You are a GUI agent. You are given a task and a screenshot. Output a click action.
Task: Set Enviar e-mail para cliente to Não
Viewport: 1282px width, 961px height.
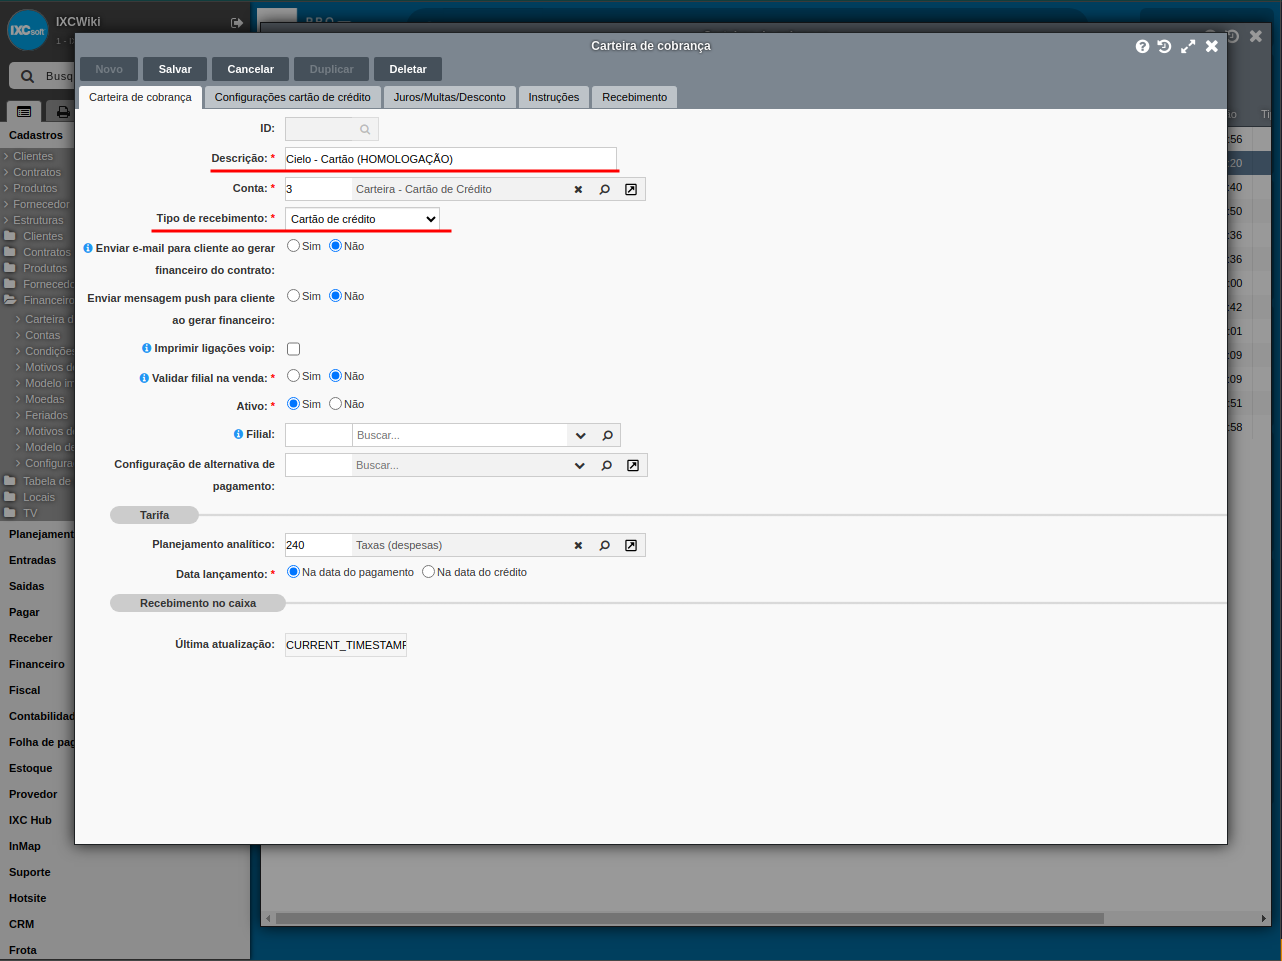(335, 246)
